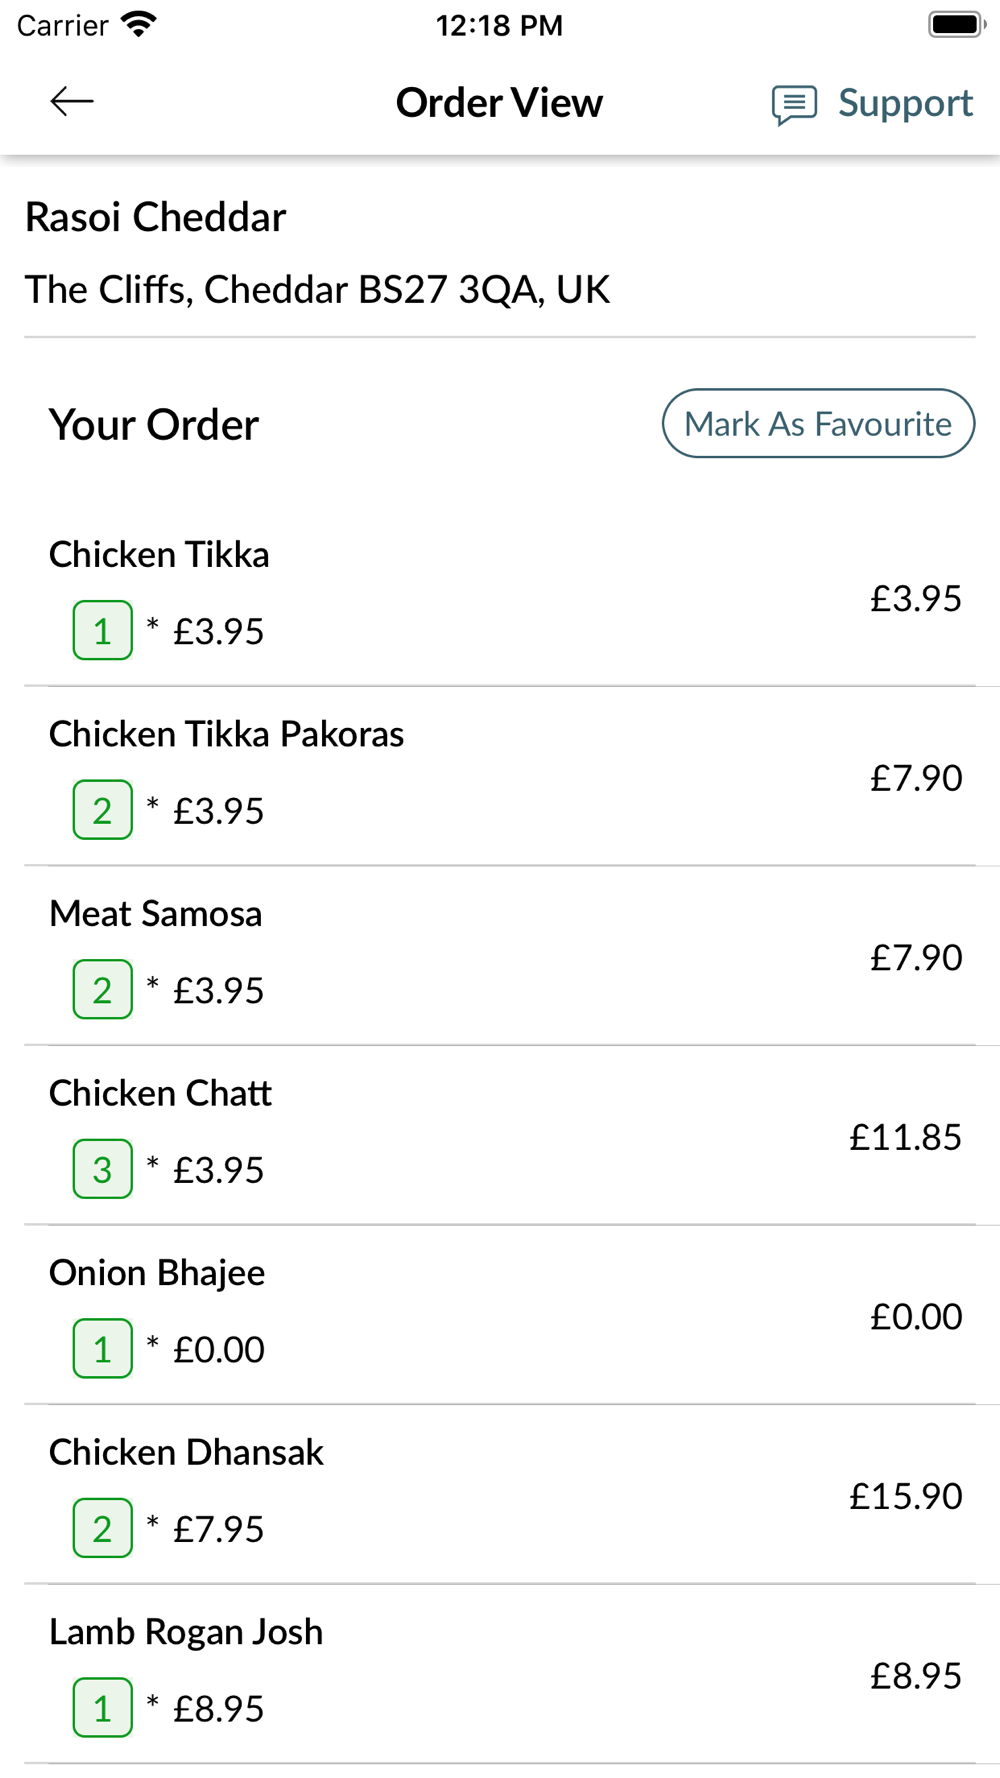
Task: Tap Chicken Chatt total price £11.85
Action: 905,1137
